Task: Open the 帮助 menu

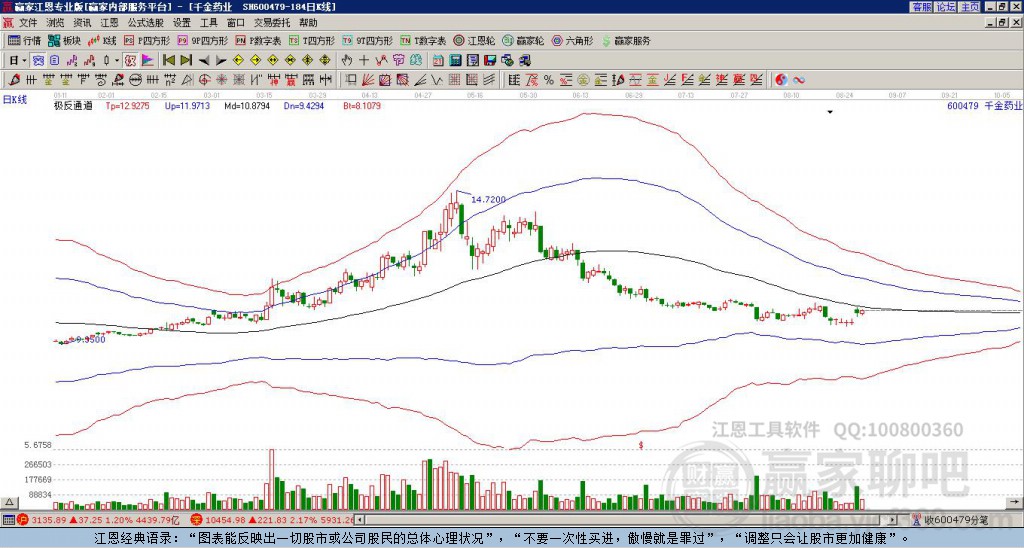Action: click(x=308, y=23)
